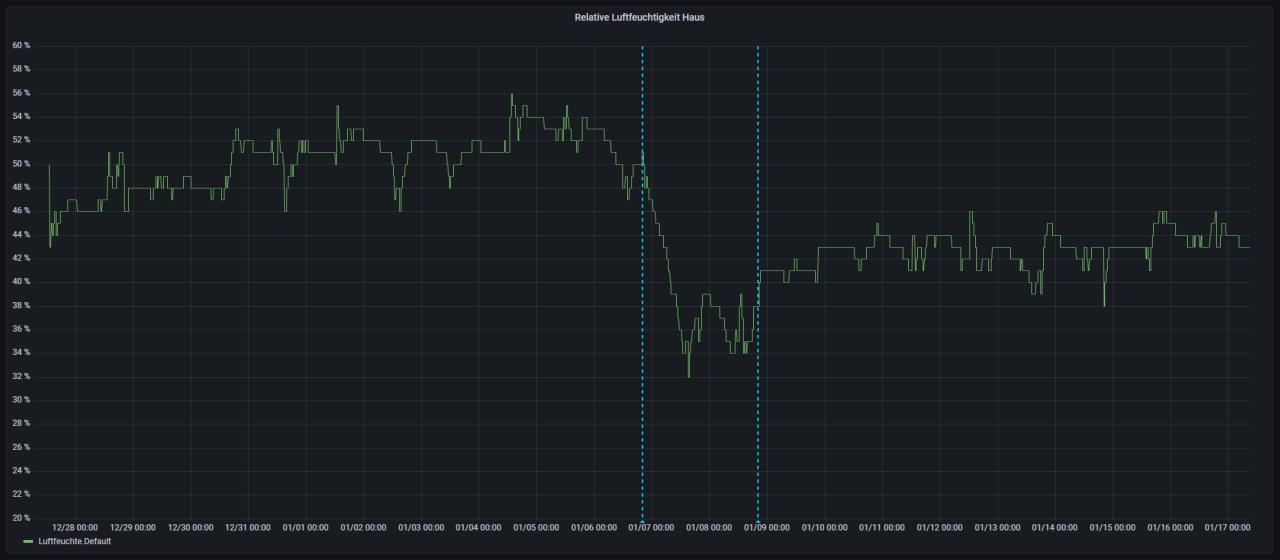The height and width of the screenshot is (560, 1280).
Task: Click the '01/05 00:00' x-axis label
Action: point(536,527)
